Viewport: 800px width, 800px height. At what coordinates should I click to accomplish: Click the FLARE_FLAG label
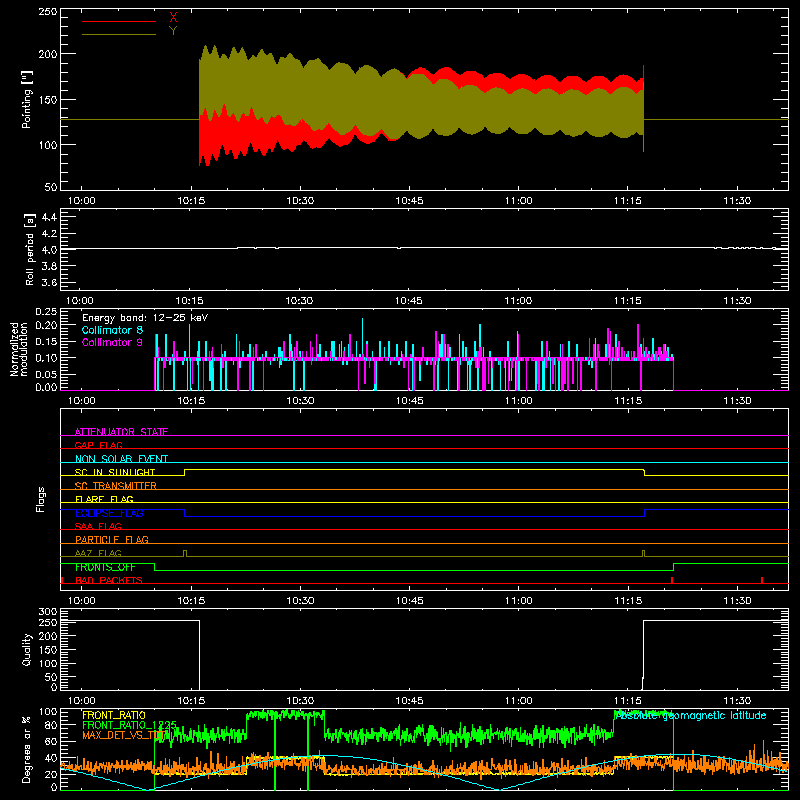104,499
